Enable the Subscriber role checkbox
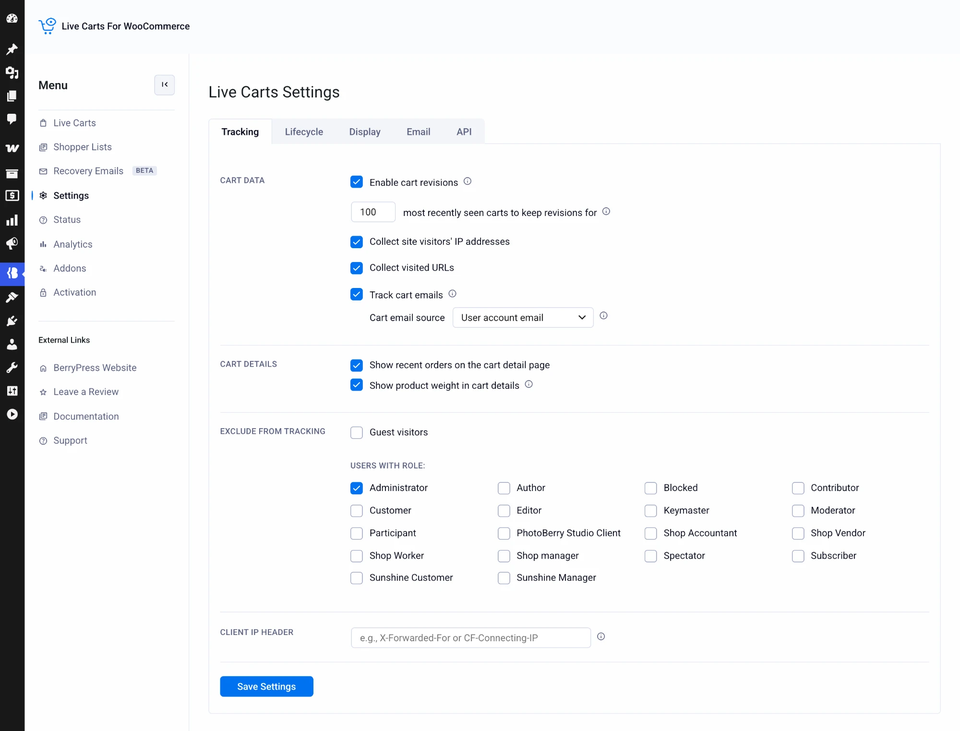This screenshot has height=731, width=960. coord(798,556)
